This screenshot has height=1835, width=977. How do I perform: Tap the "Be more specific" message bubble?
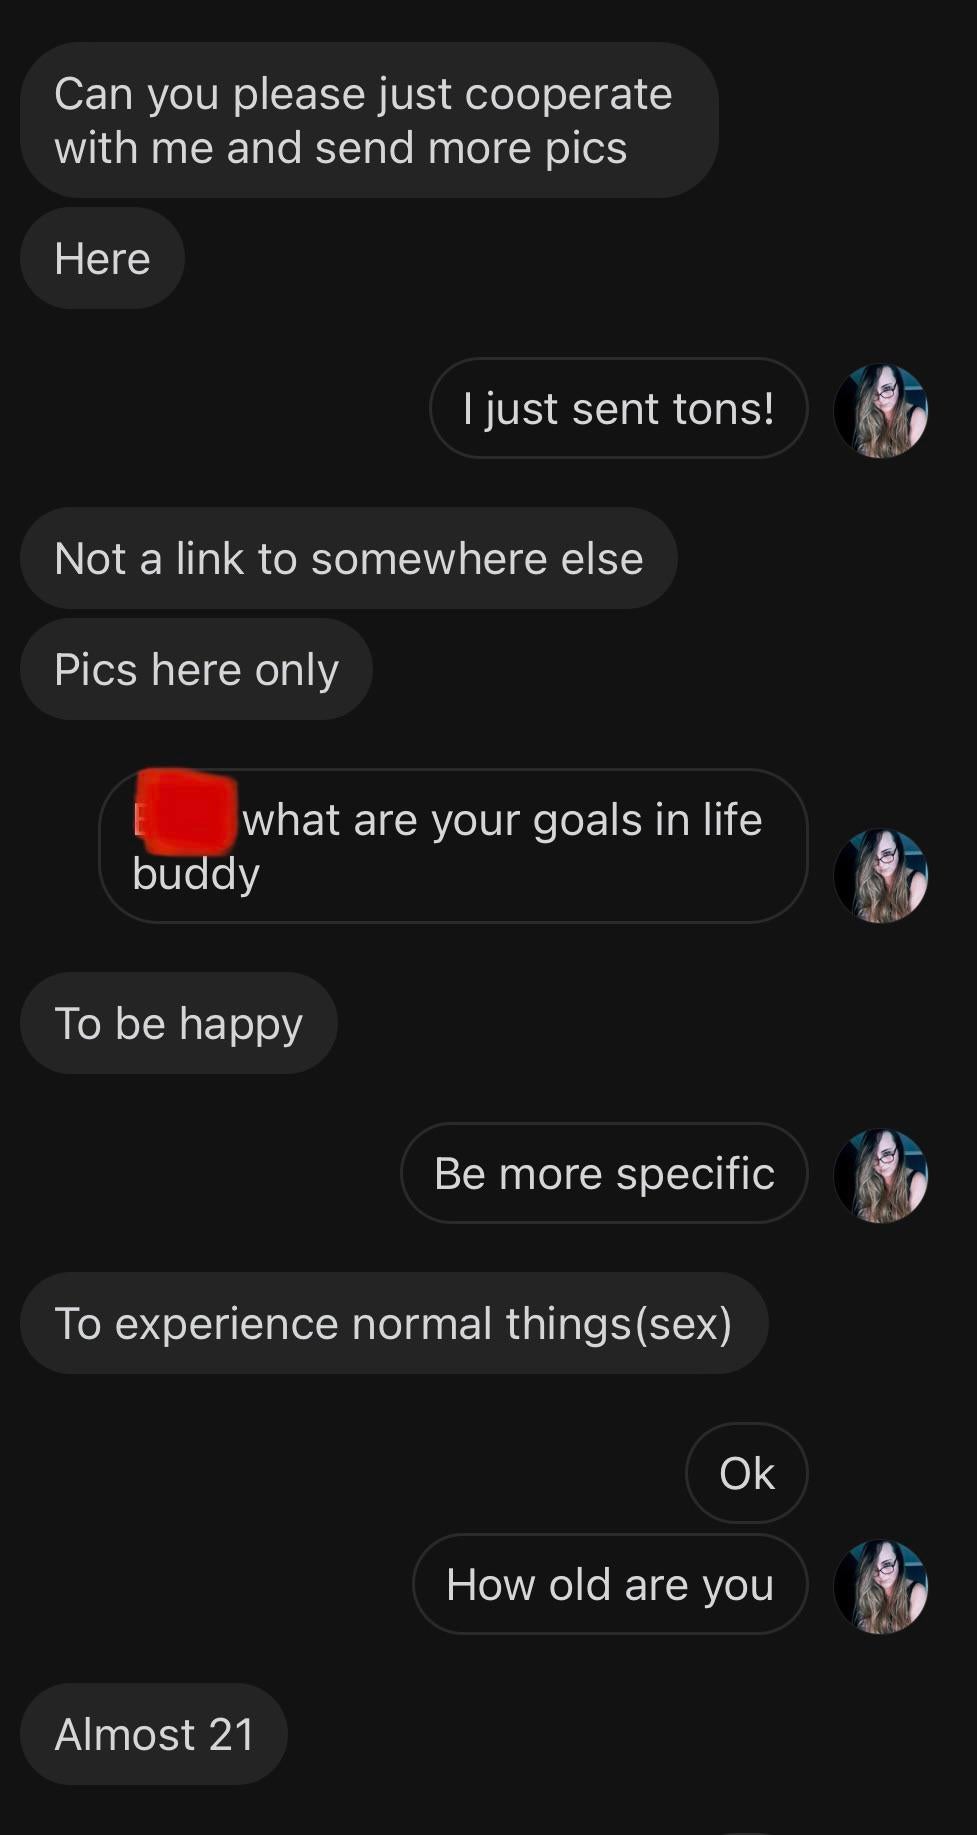pyautogui.click(x=604, y=1173)
